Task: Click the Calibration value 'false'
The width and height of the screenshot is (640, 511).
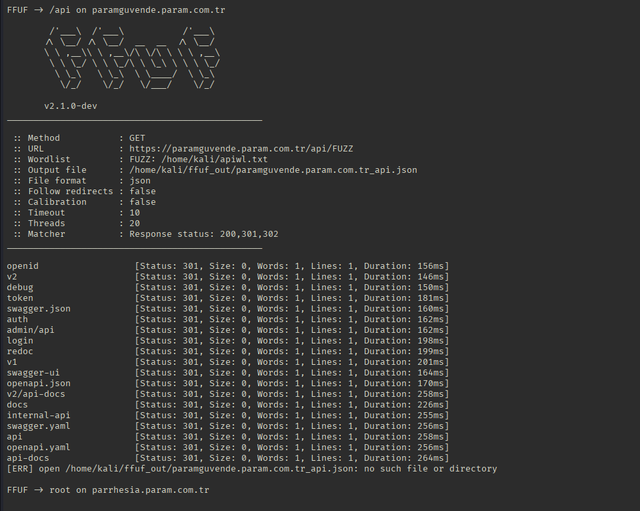Action: (x=142, y=202)
